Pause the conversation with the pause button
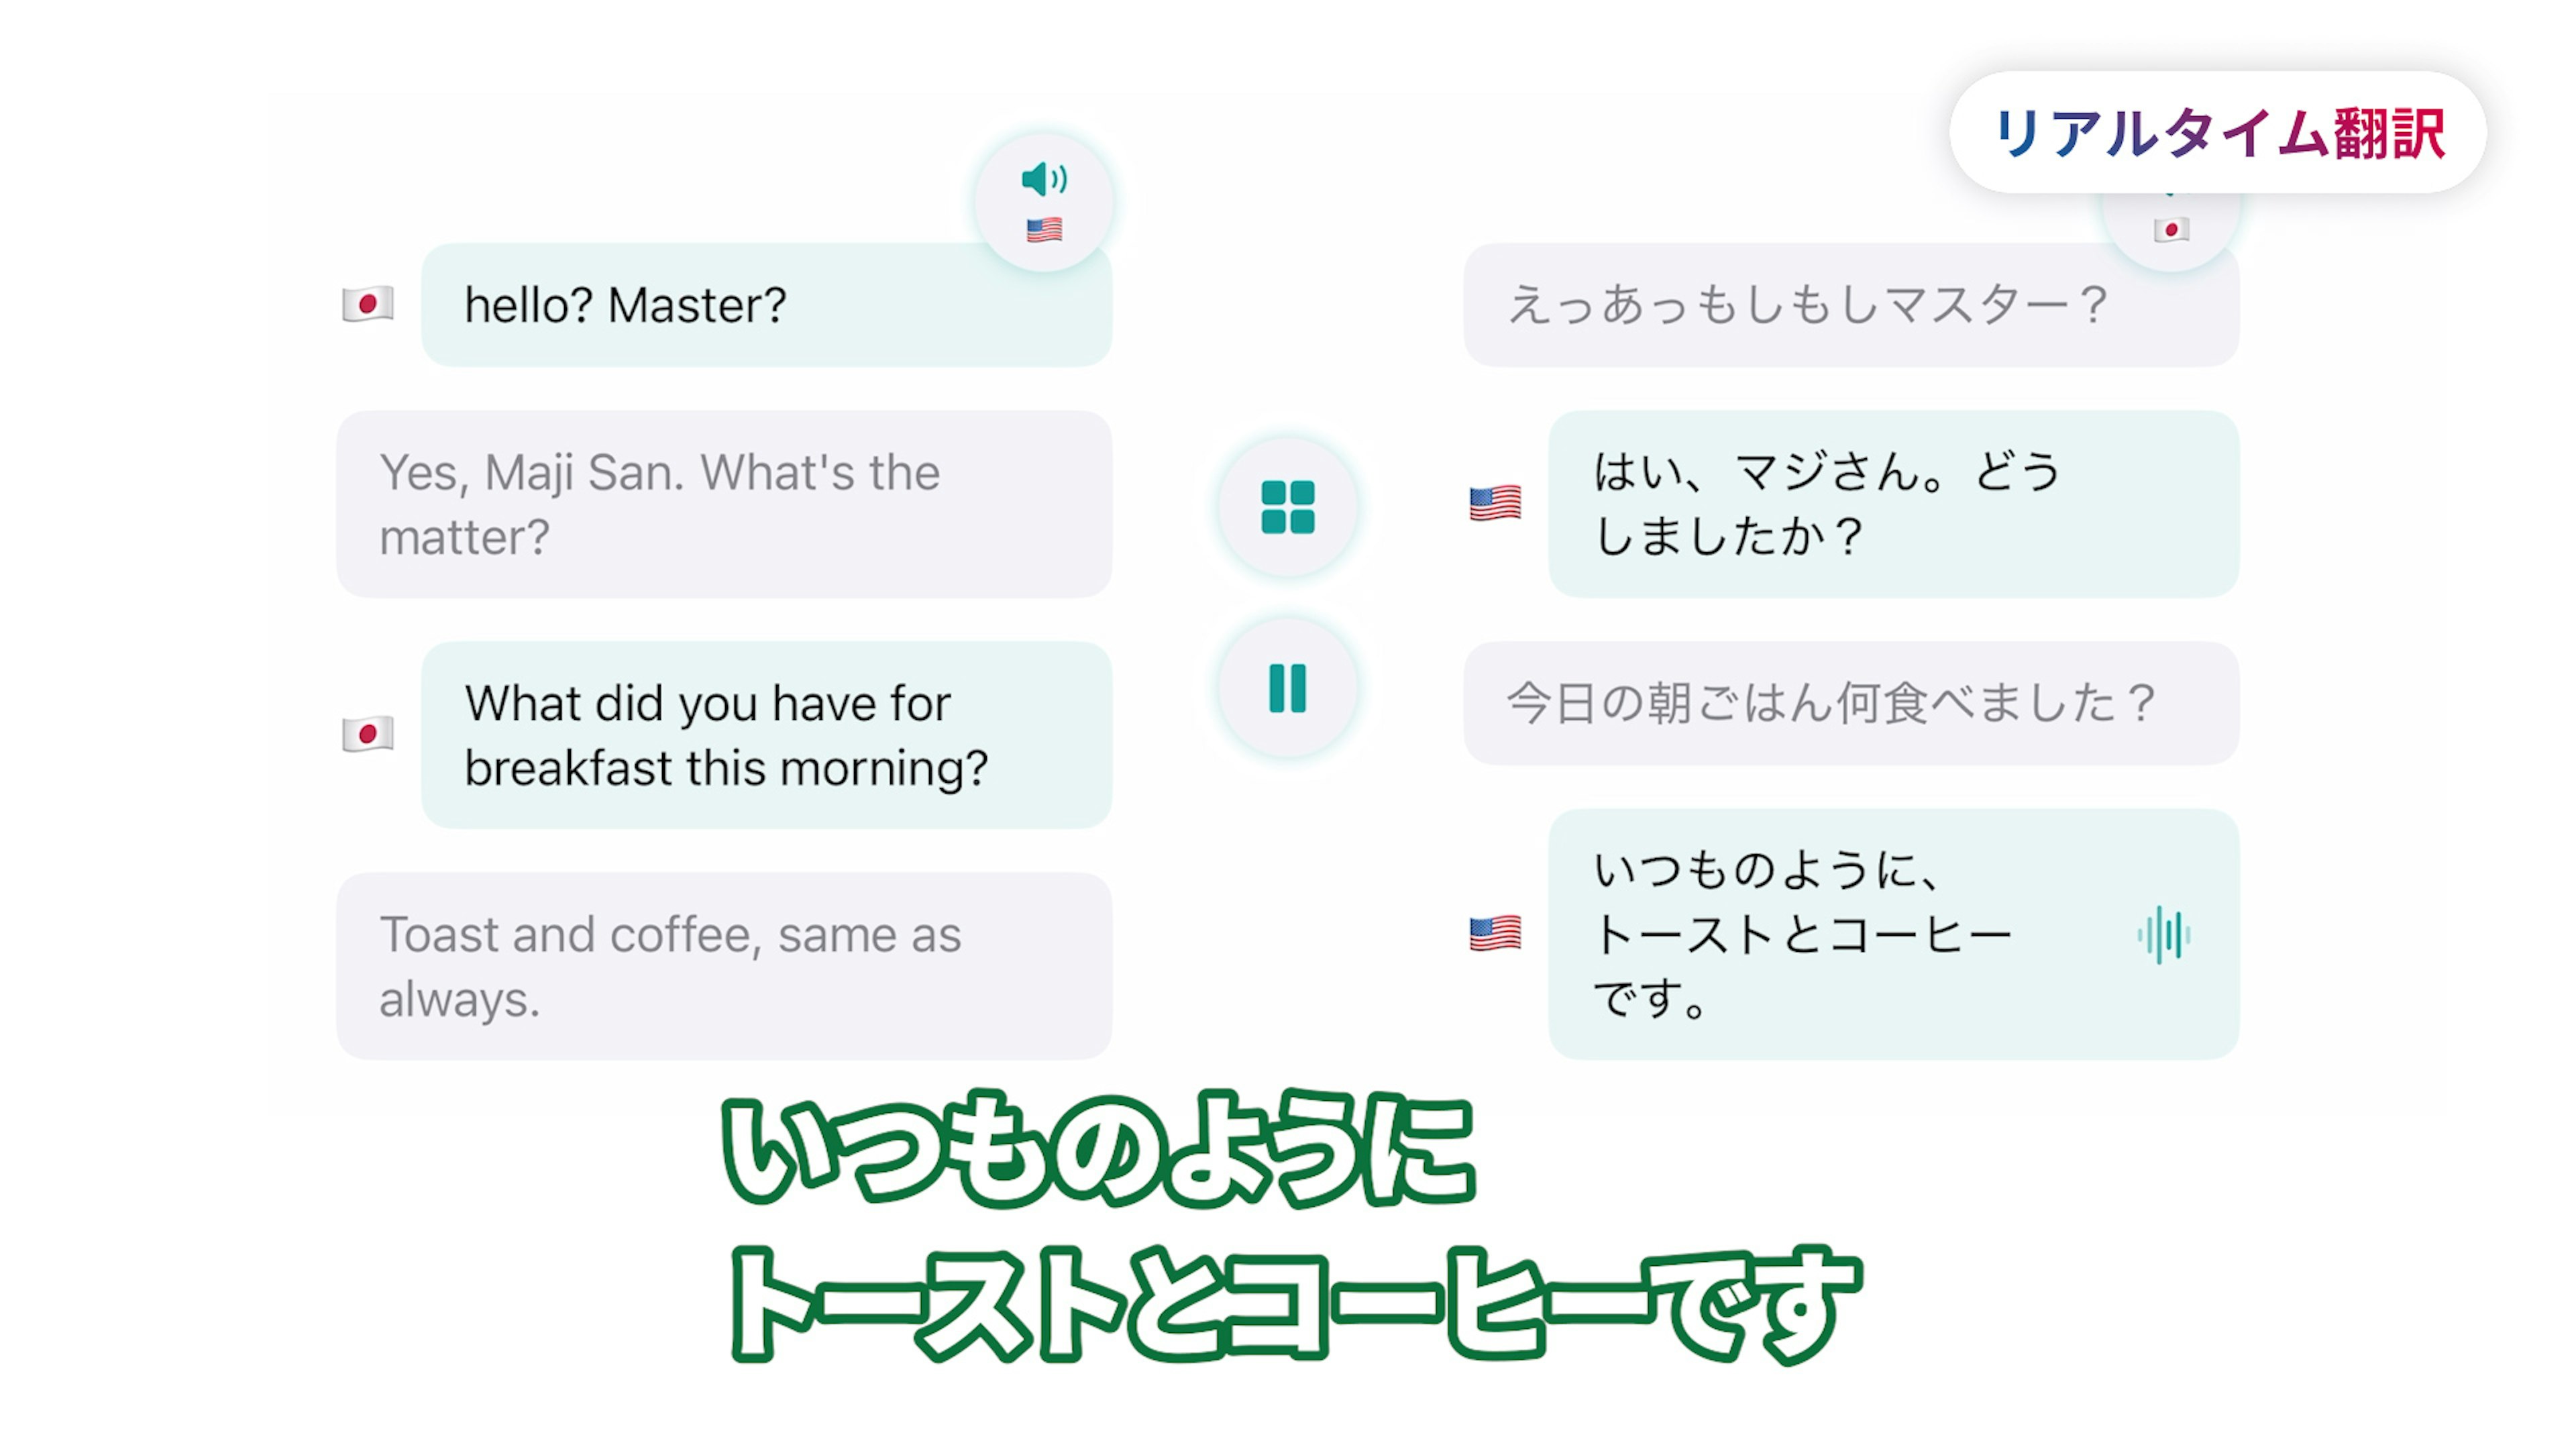This screenshot has width=2576, height=1449. pos(1287,688)
